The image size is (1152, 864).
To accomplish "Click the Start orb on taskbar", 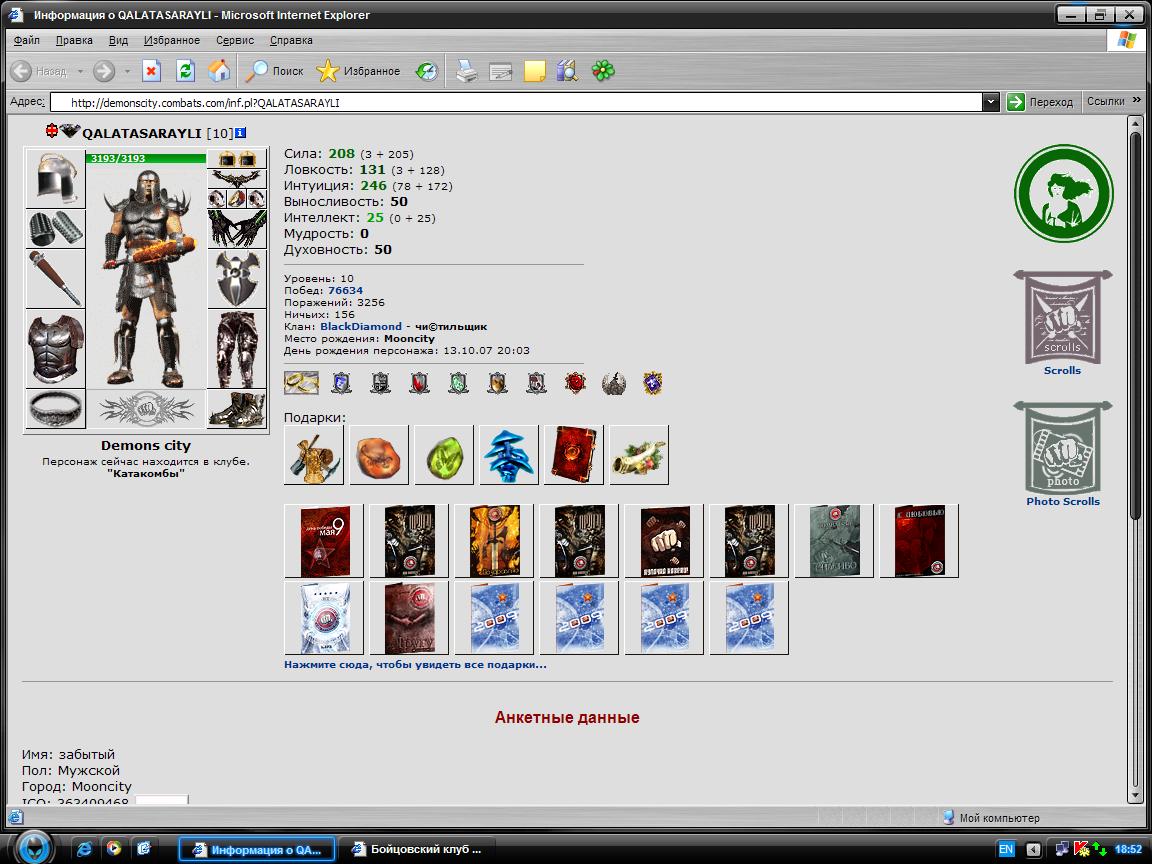I will 34,849.
